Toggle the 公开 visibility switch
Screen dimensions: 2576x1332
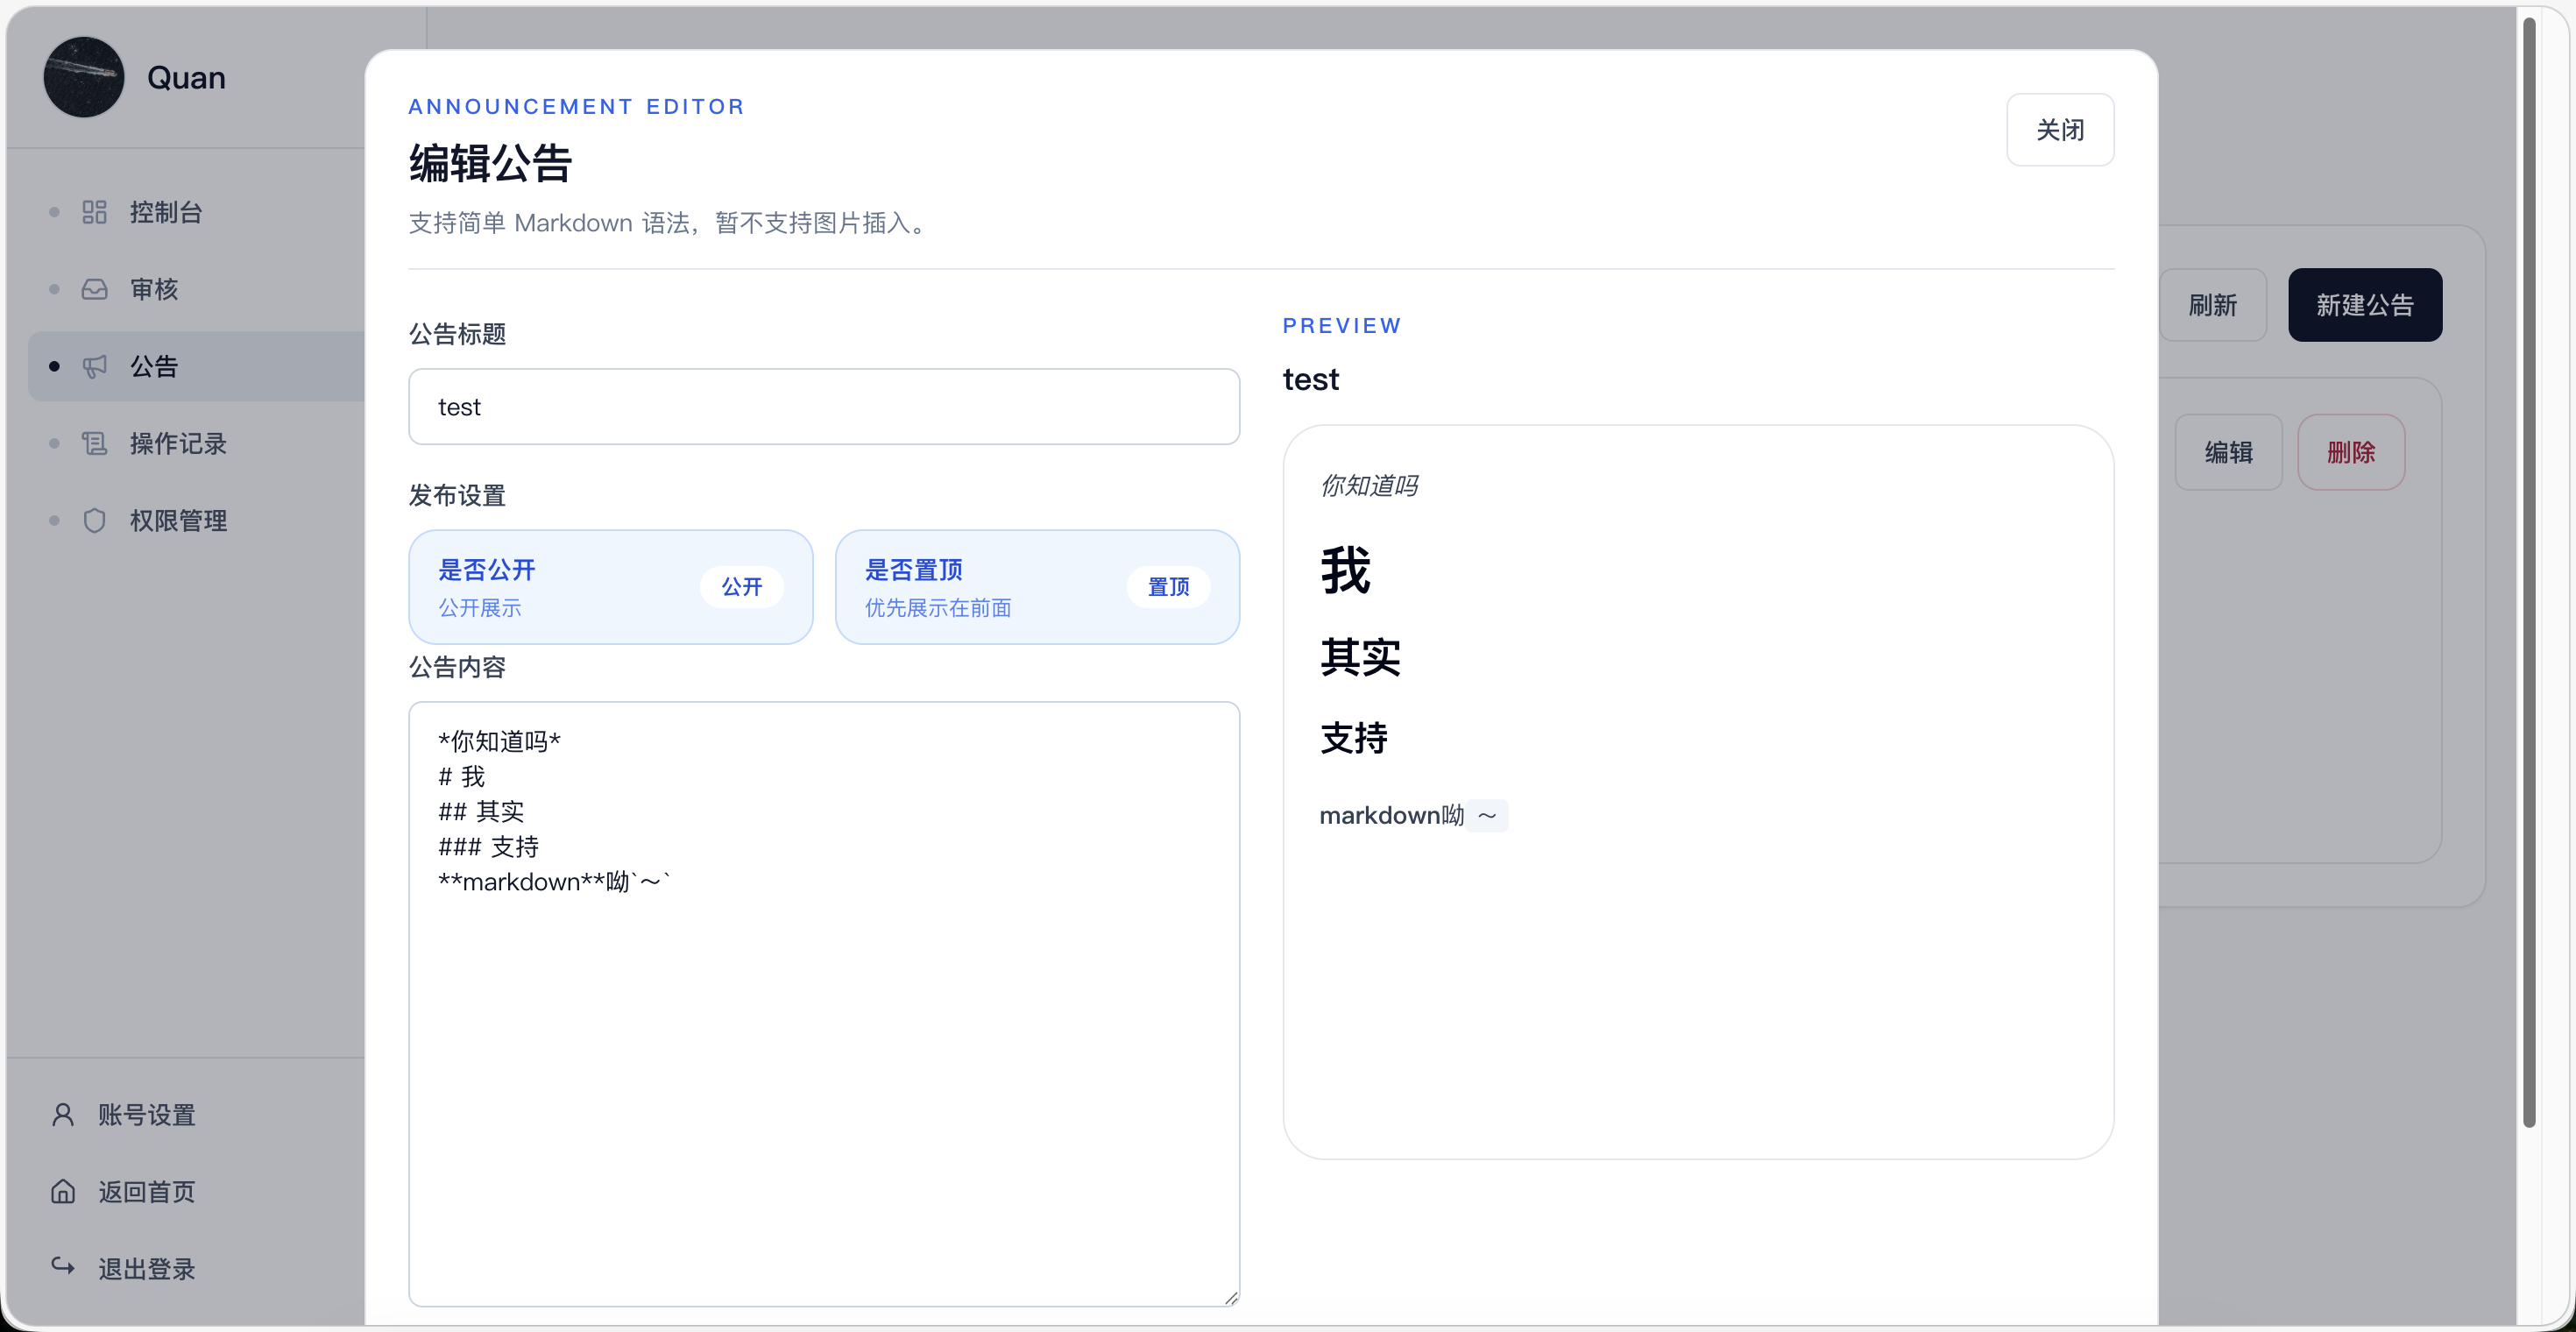[x=741, y=587]
